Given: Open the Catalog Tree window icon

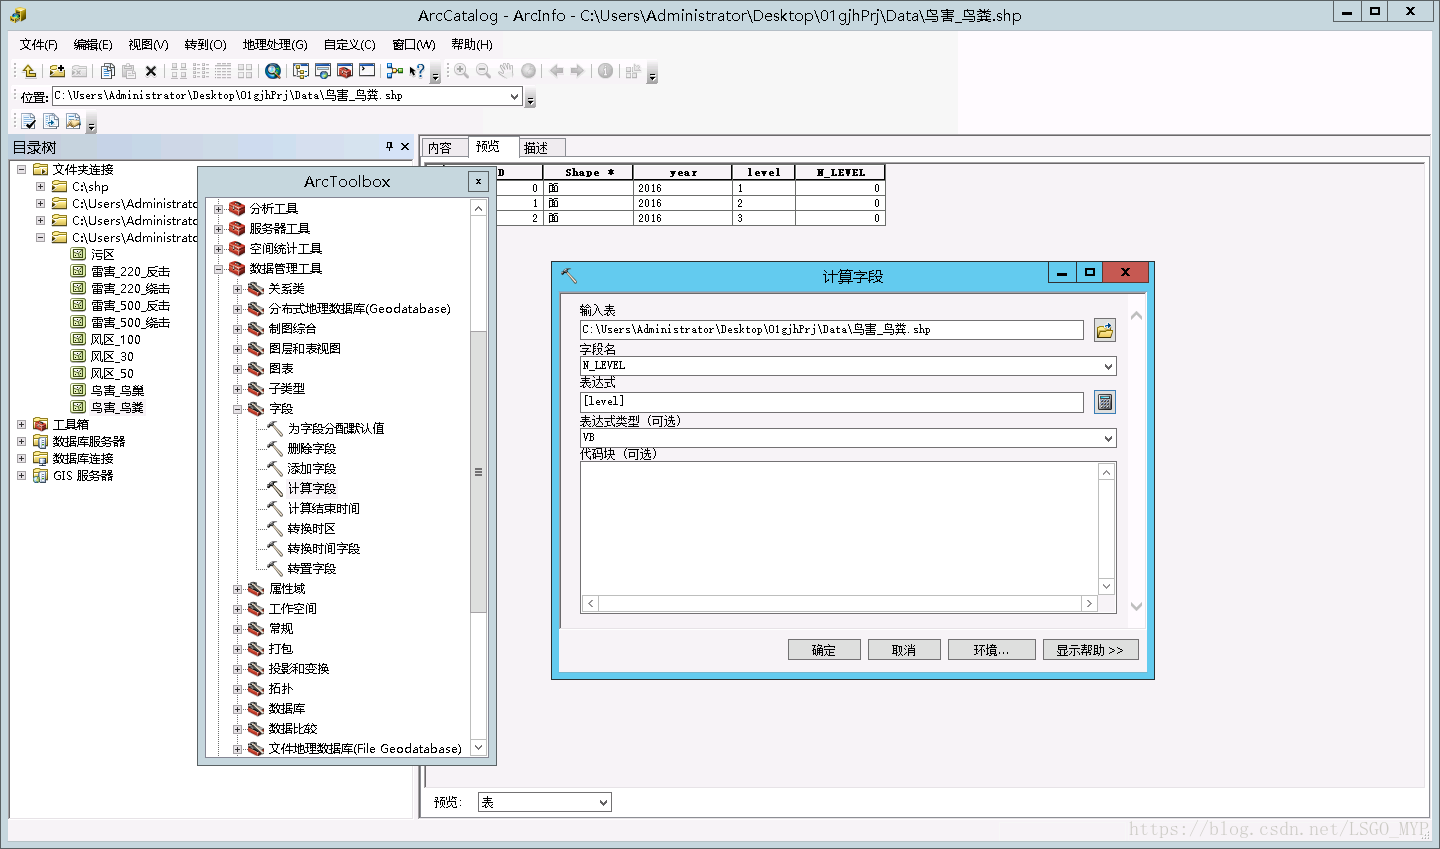Looking at the screenshot, I should coord(301,71).
